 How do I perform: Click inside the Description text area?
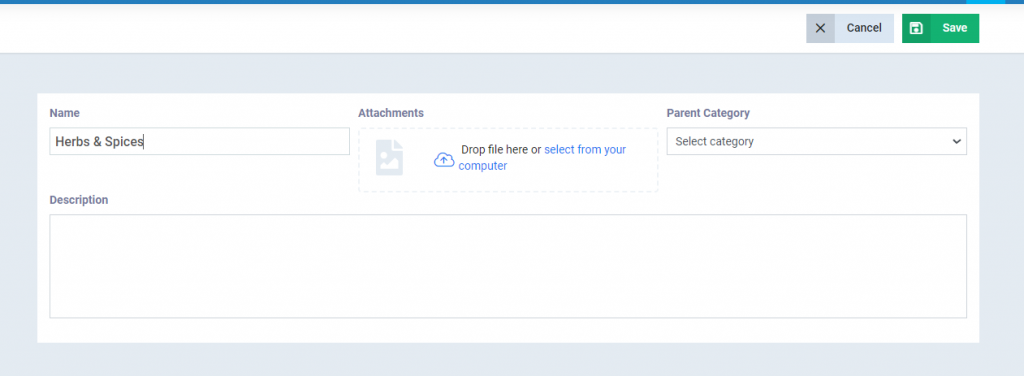click(508, 266)
